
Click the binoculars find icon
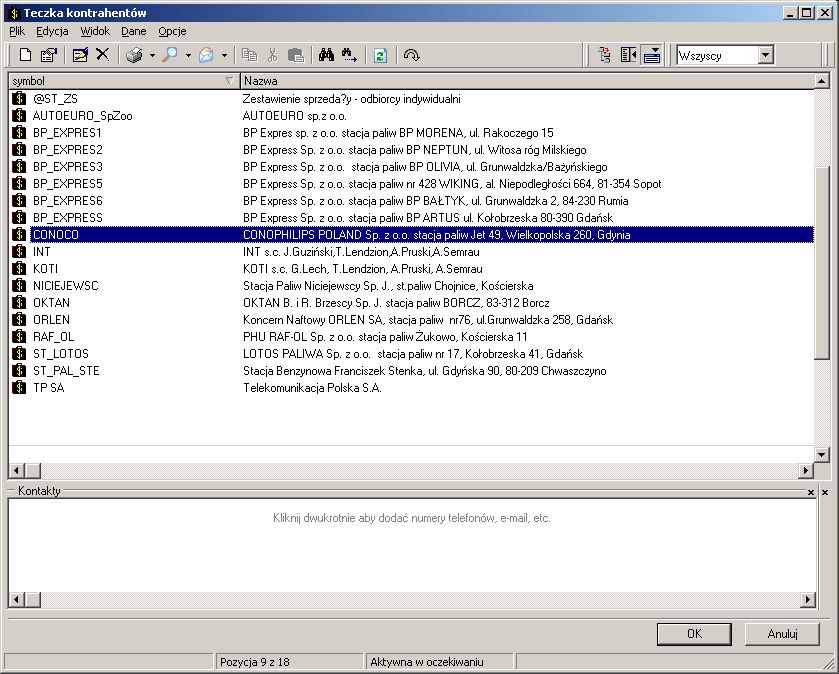(x=326, y=55)
